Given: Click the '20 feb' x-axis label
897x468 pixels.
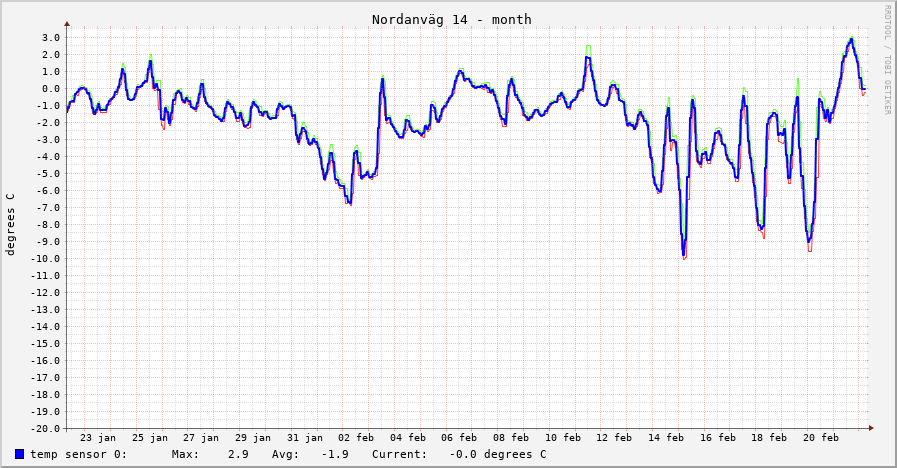Looking at the screenshot, I should click(822, 438).
